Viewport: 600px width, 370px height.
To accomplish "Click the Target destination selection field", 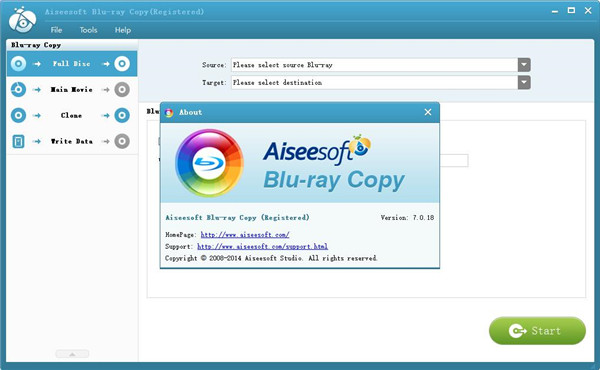I will [x=374, y=82].
